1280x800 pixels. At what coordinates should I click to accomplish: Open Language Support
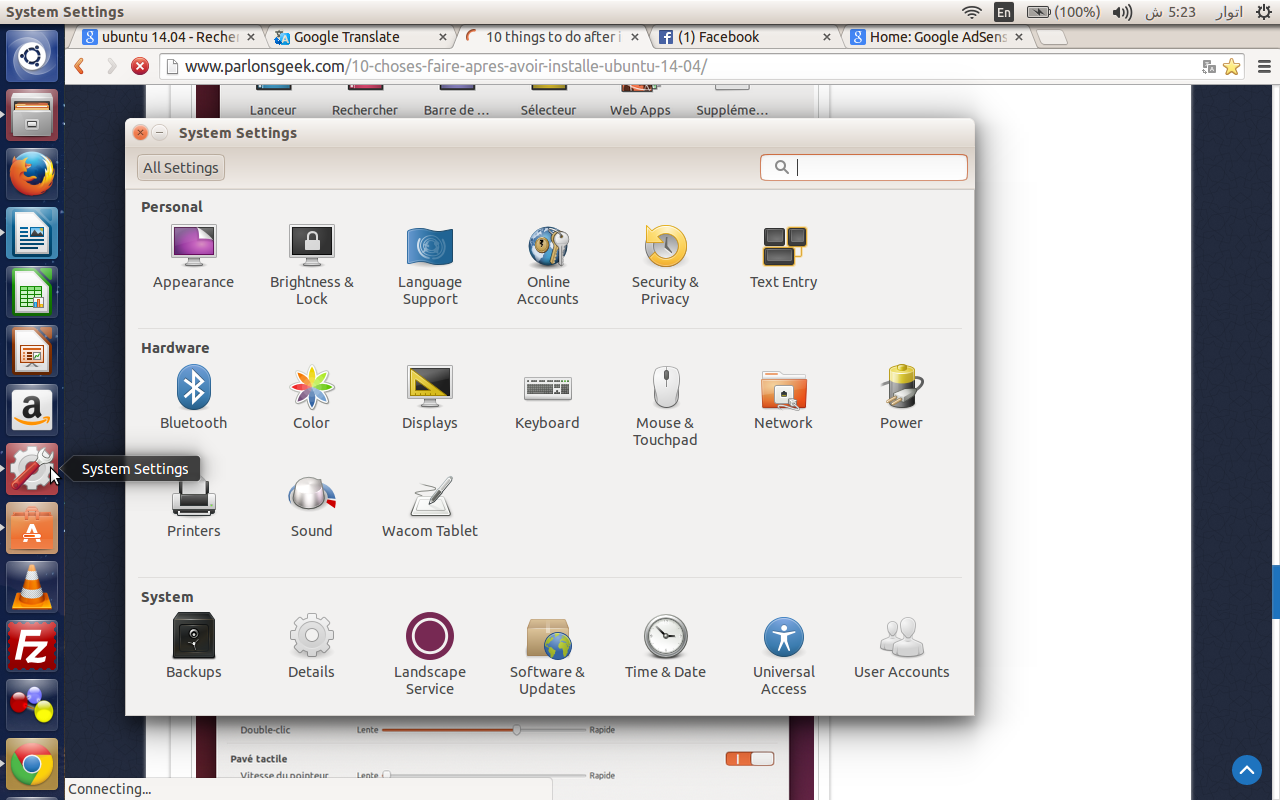click(430, 266)
